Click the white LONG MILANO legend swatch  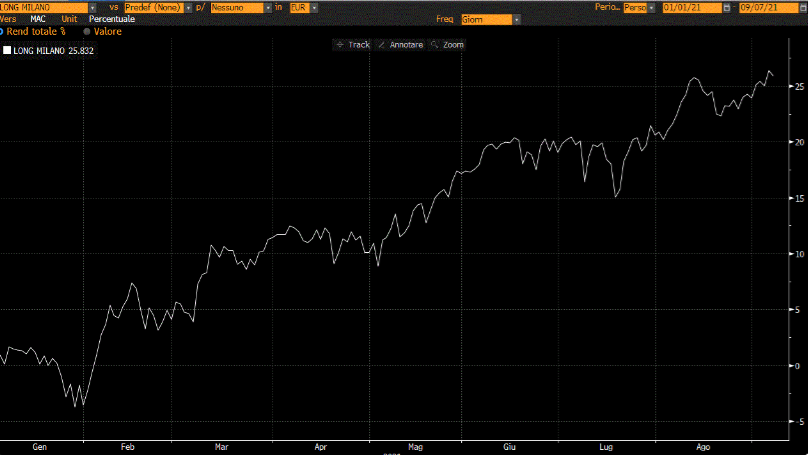(x=8, y=50)
